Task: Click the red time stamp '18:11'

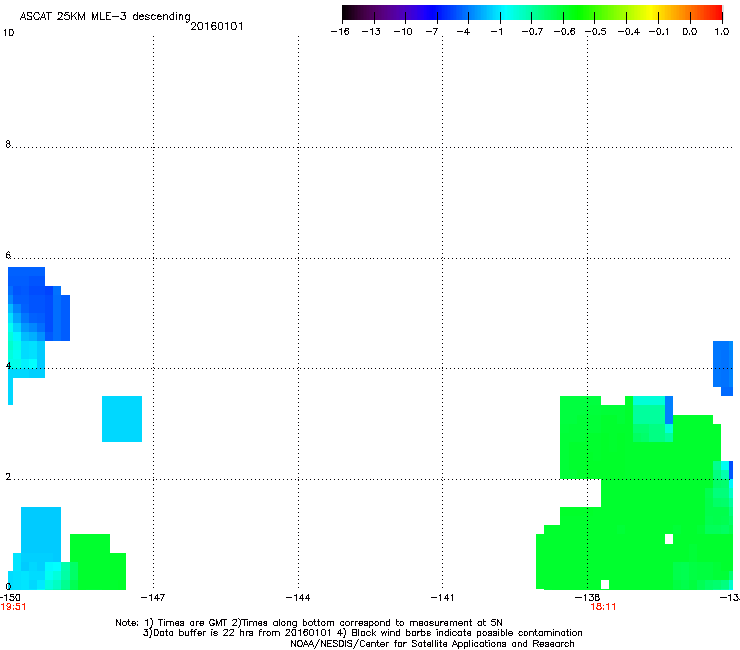Action: click(603, 607)
